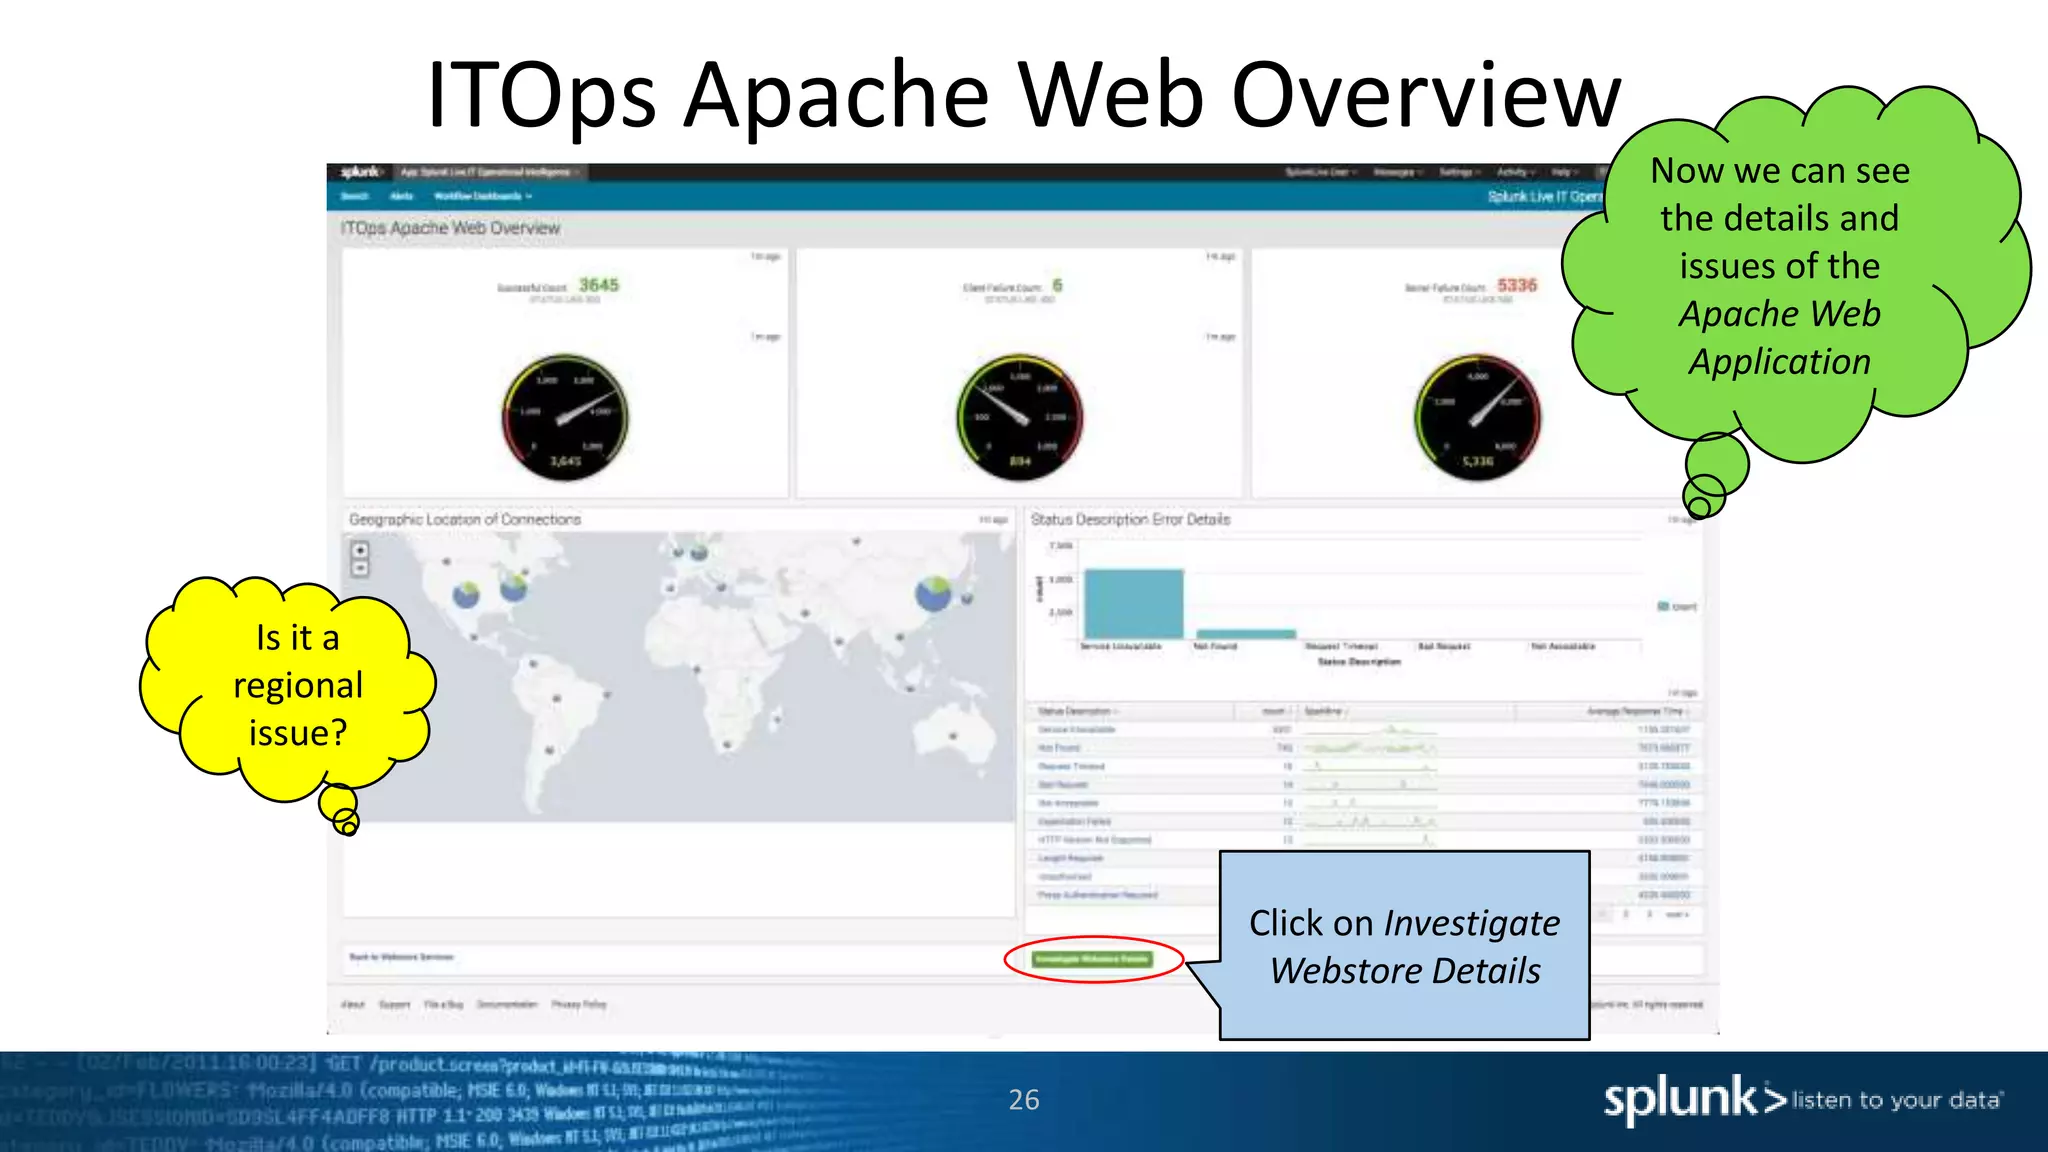The image size is (2048, 1152).
Task: Click the Not Found table row
Action: click(x=1365, y=748)
